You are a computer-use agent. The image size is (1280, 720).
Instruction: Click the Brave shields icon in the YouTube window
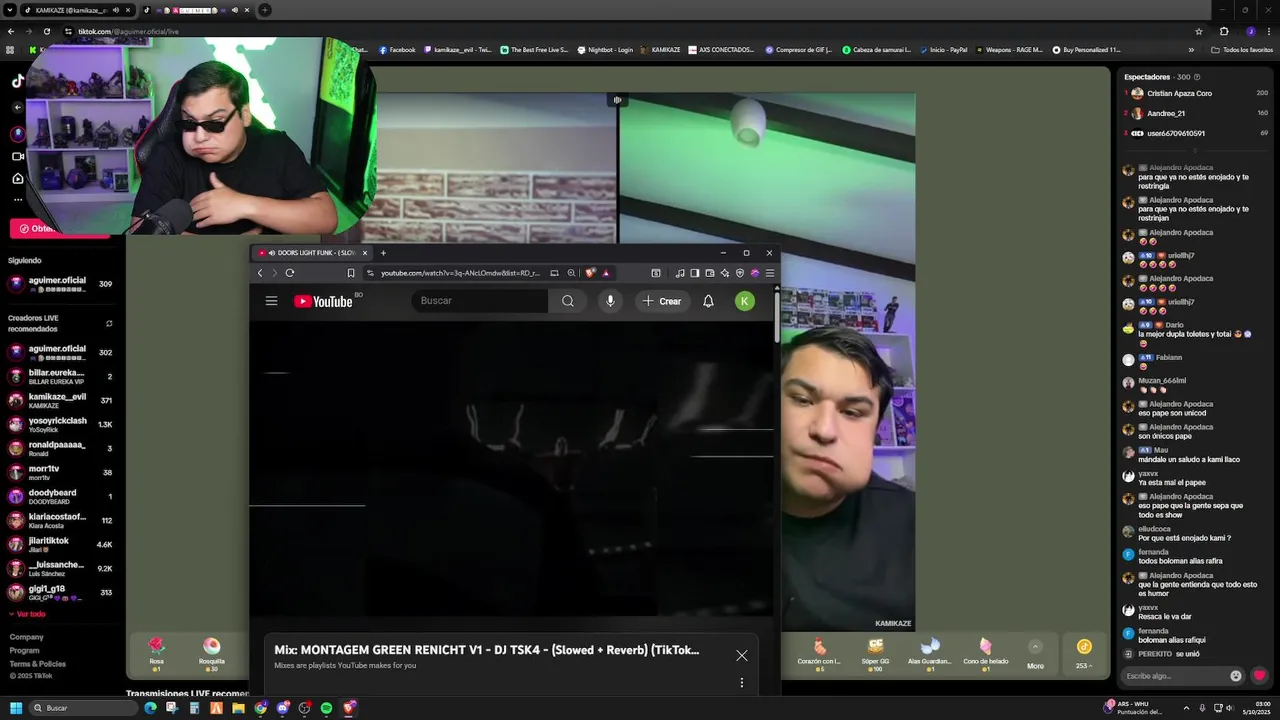pyautogui.click(x=590, y=273)
